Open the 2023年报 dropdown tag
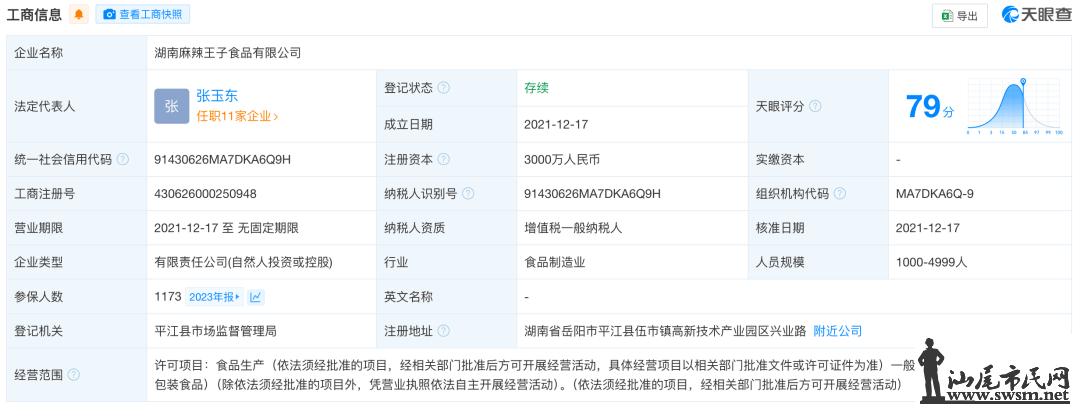The width and height of the screenshot is (1080, 409). tap(214, 297)
